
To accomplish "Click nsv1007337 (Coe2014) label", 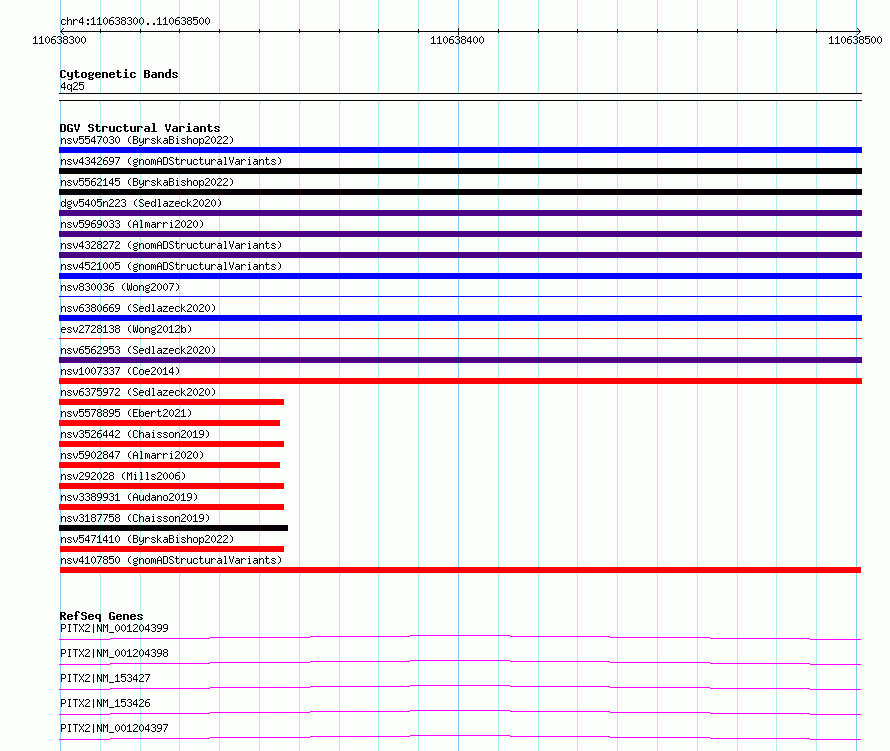I will pos(120,371).
